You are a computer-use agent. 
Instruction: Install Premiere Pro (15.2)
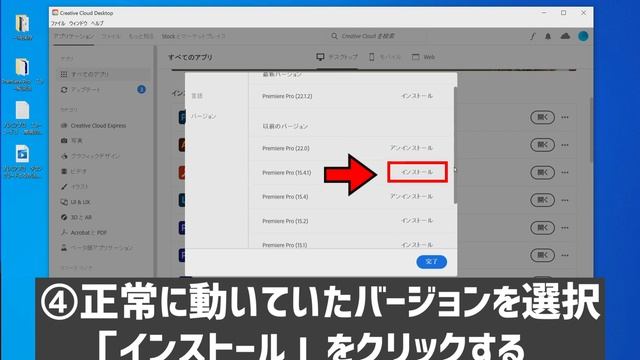pyautogui.click(x=416, y=220)
